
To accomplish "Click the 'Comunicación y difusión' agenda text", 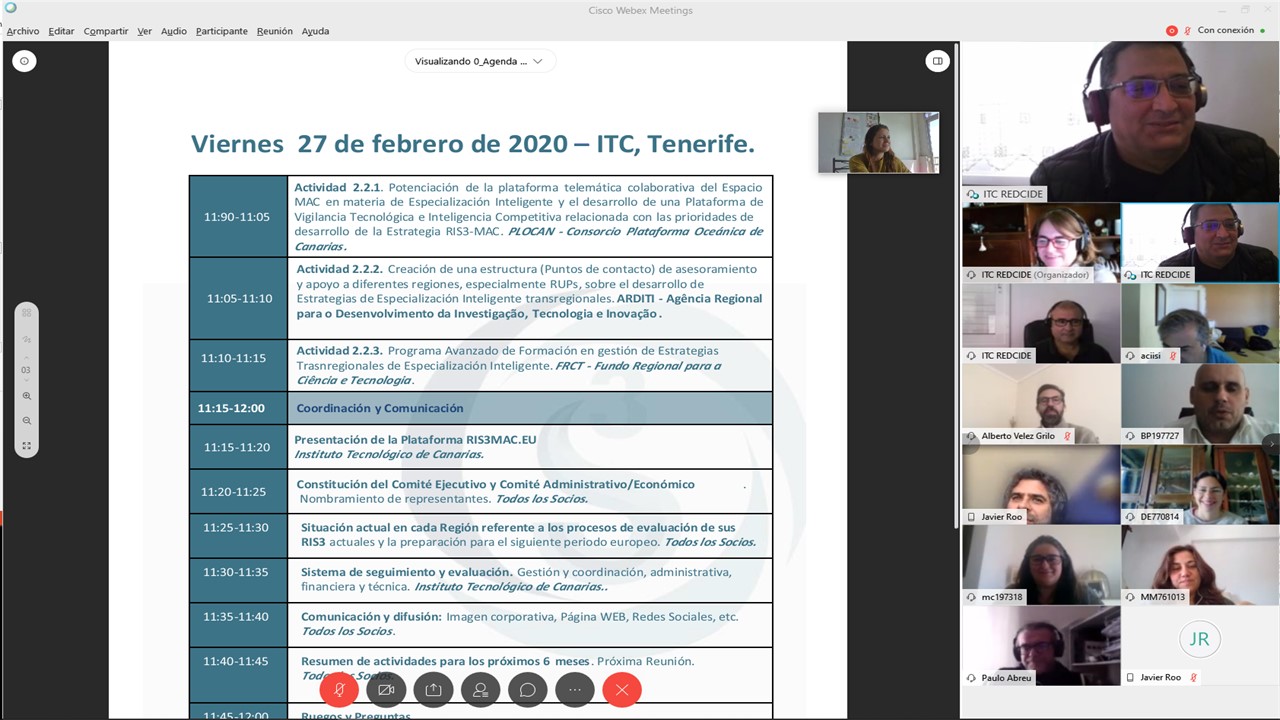I will tap(370, 617).
